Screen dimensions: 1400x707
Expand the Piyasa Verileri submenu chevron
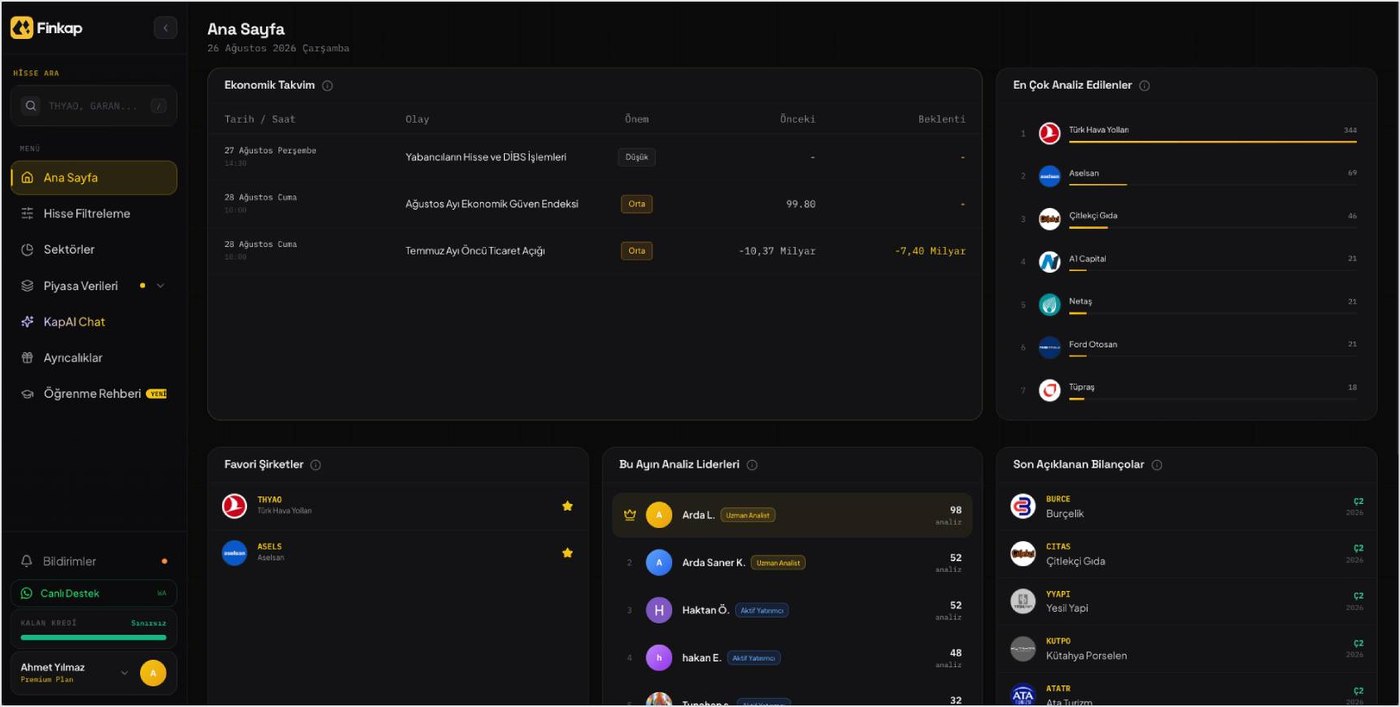pyautogui.click(x=160, y=286)
